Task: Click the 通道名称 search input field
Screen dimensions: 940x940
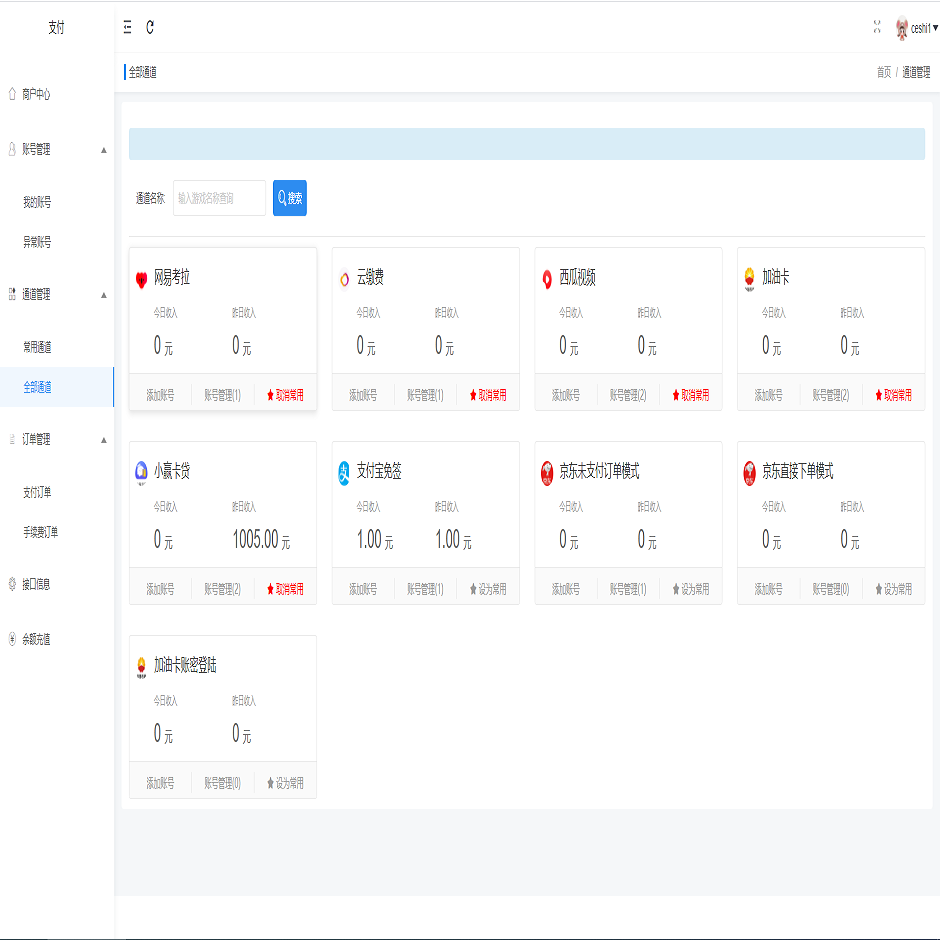Action: pyautogui.click(x=219, y=198)
